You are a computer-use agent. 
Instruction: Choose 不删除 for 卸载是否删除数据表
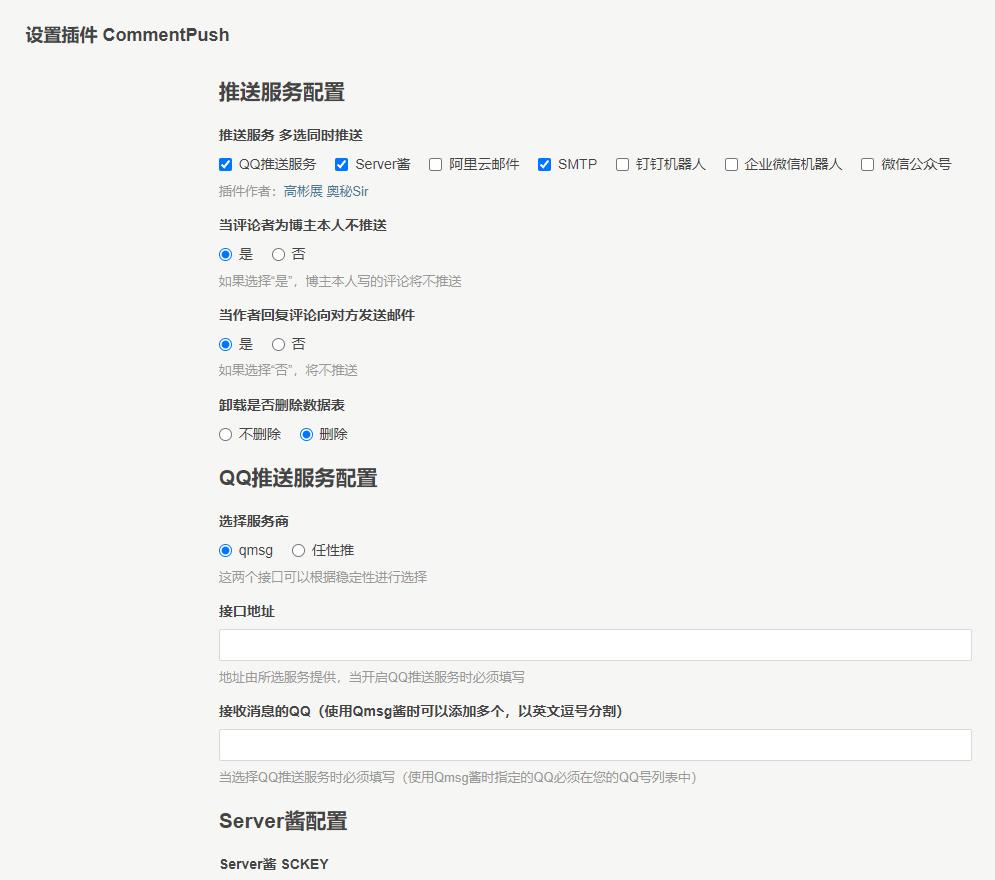pyautogui.click(x=226, y=434)
